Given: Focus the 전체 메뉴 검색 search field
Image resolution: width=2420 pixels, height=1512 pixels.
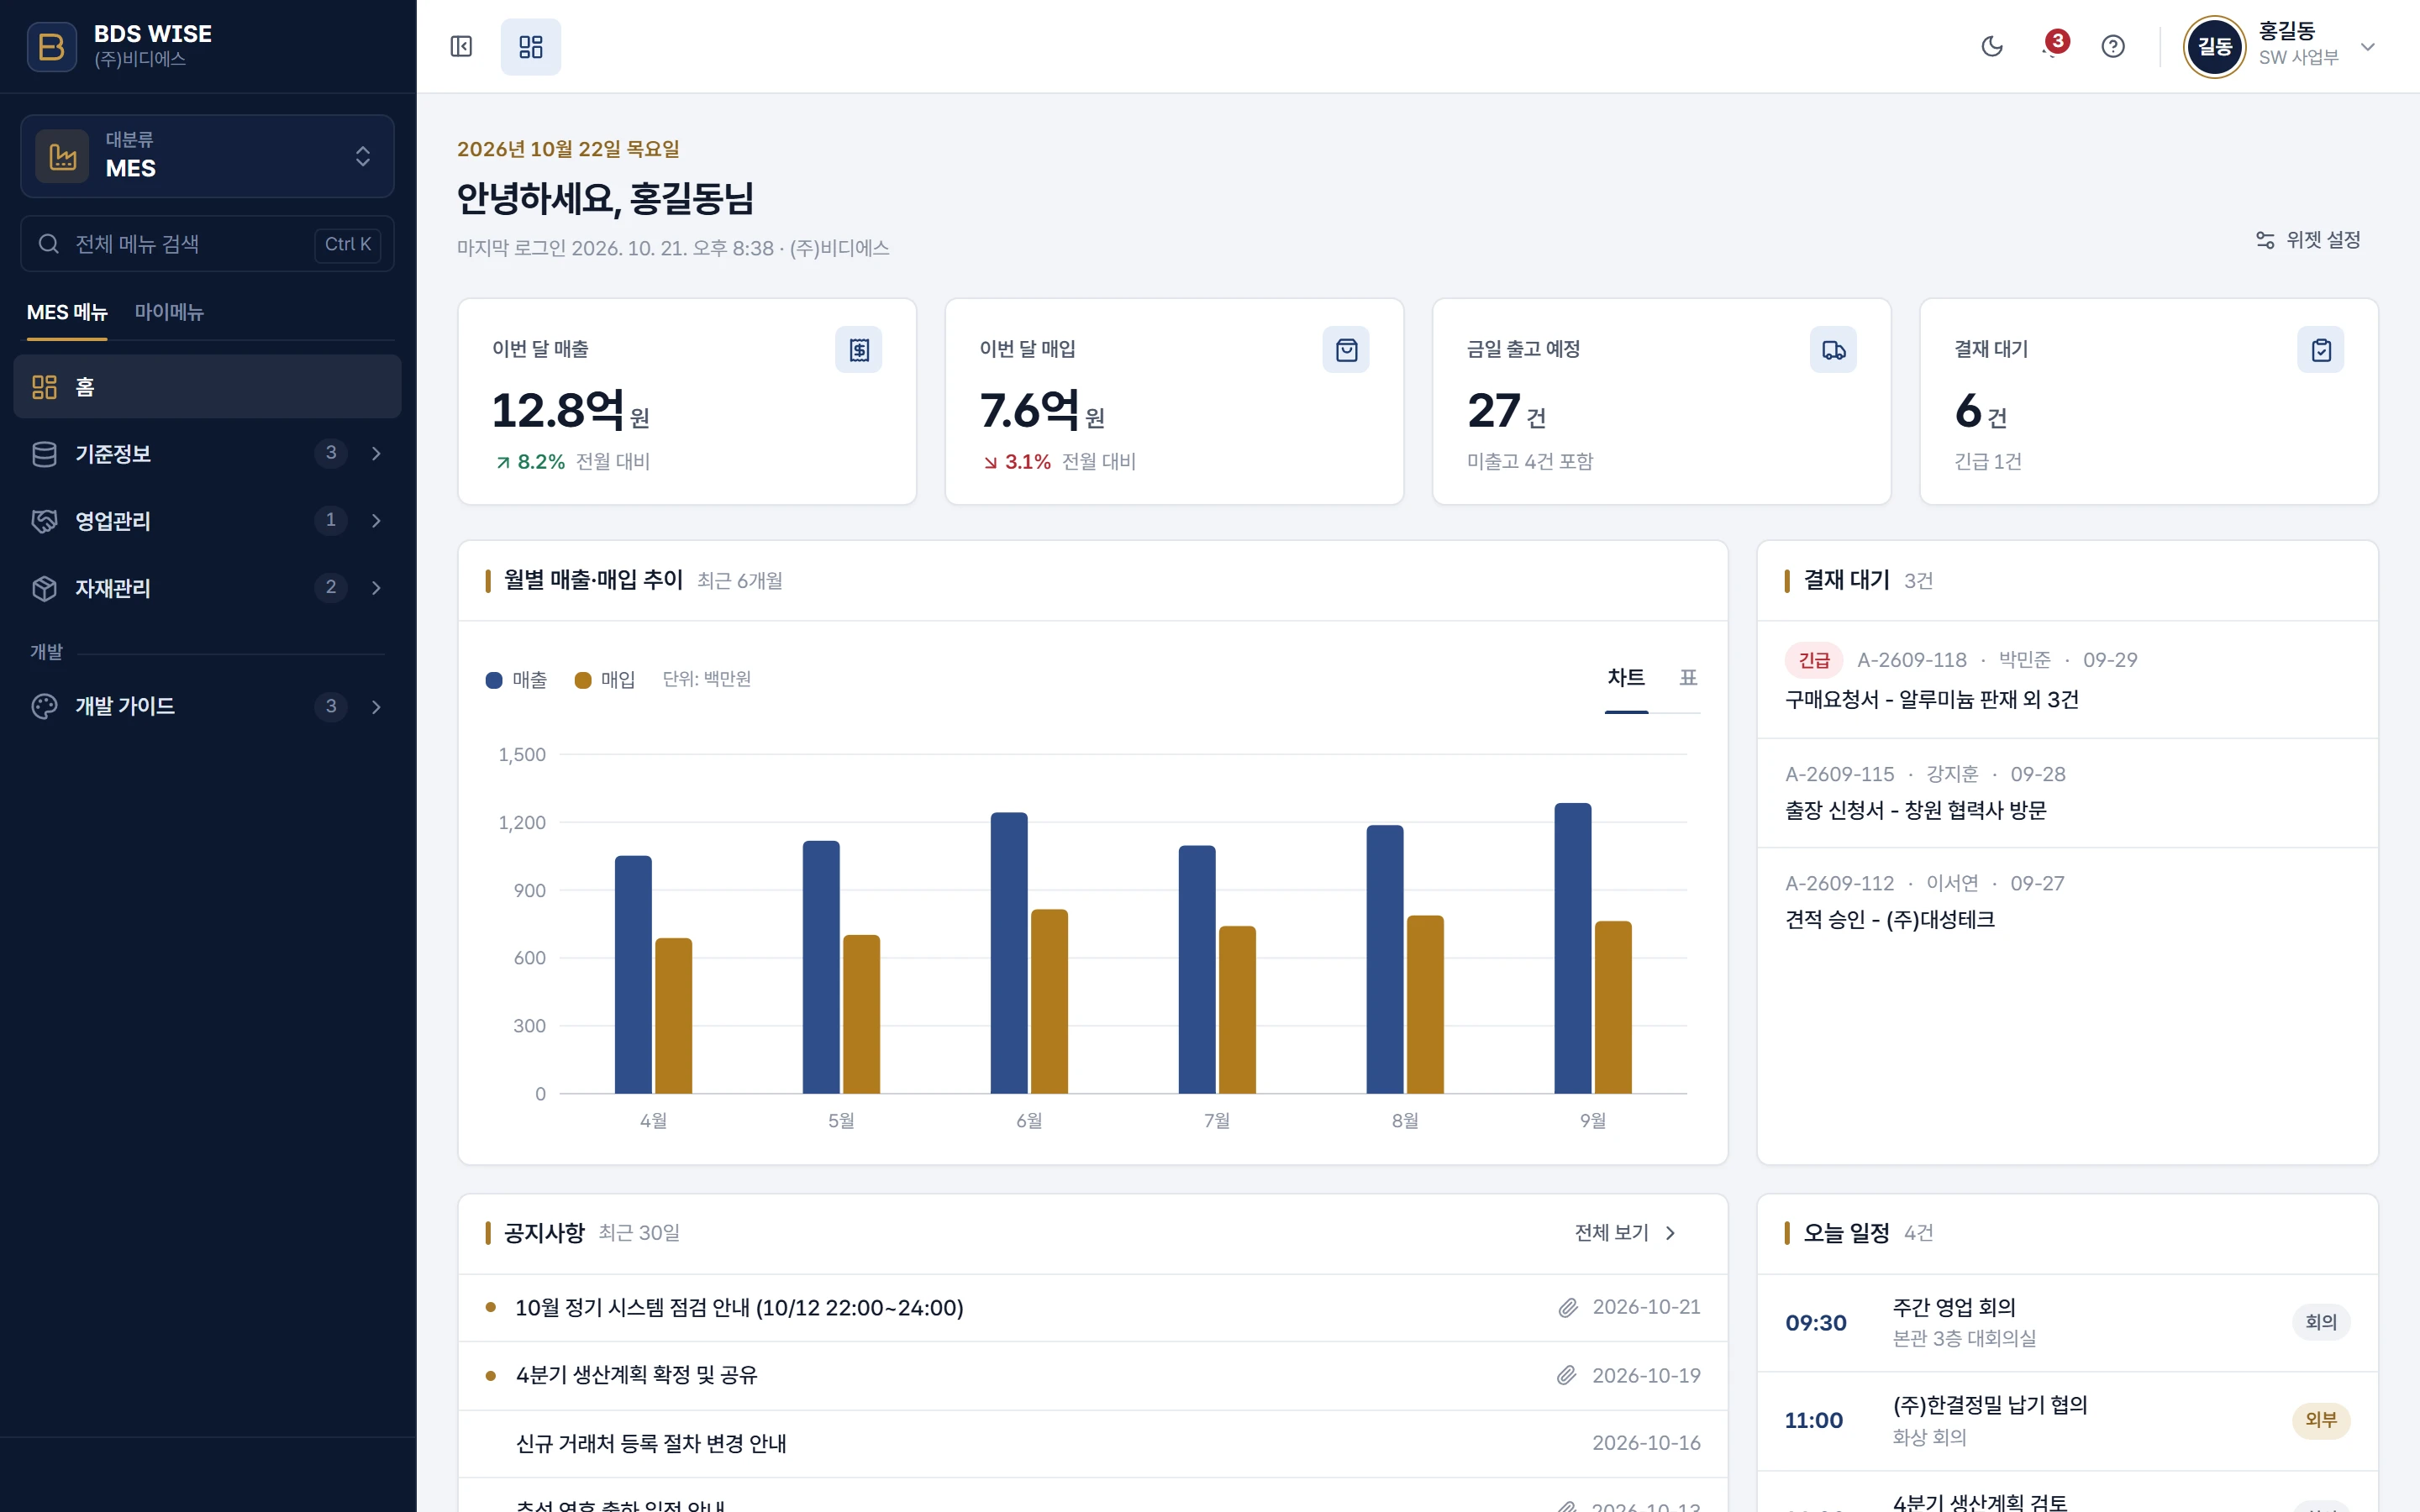Looking at the screenshot, I should click(x=207, y=244).
